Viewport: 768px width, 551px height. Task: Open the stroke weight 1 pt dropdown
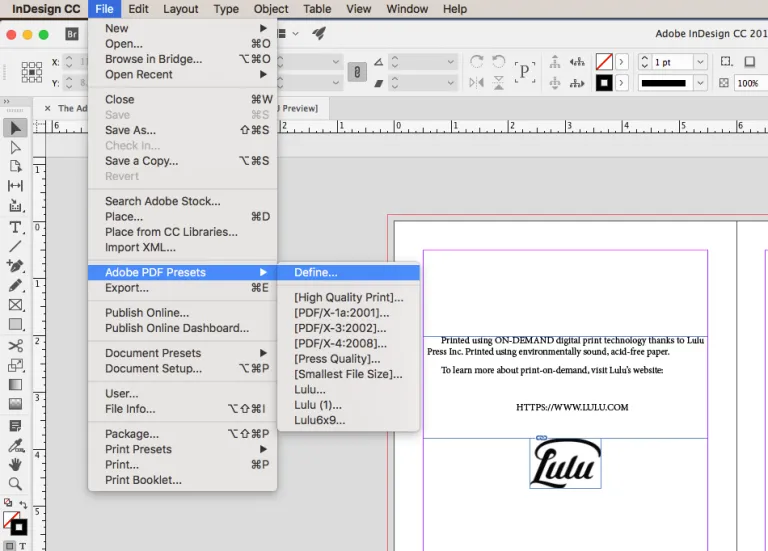(x=700, y=62)
